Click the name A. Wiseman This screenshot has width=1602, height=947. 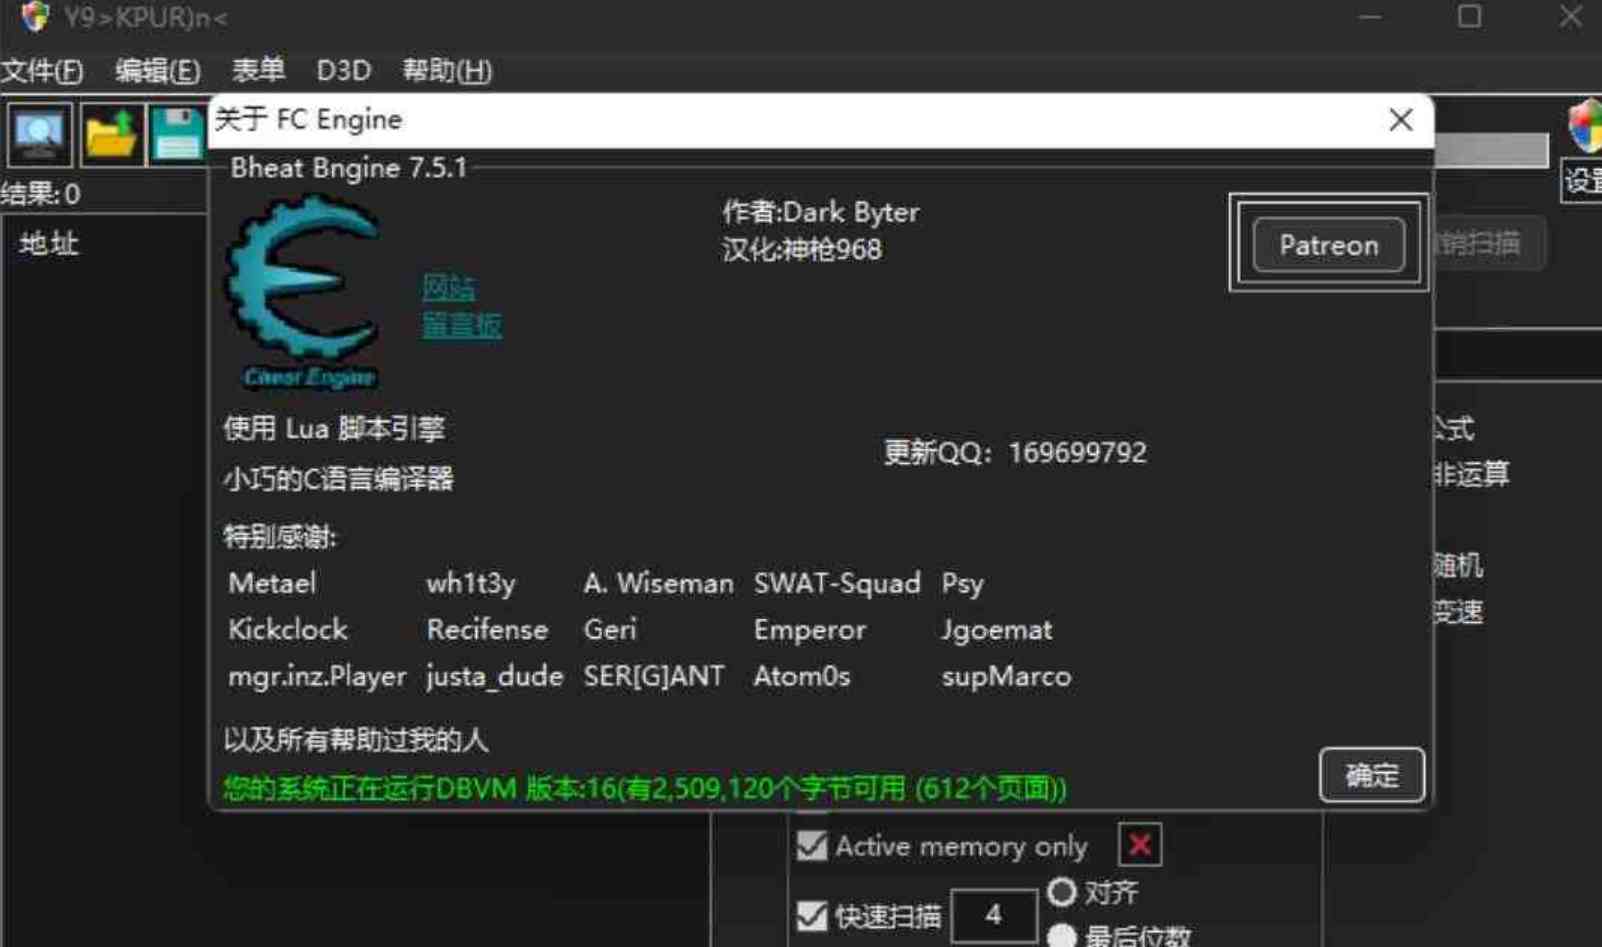coord(658,583)
